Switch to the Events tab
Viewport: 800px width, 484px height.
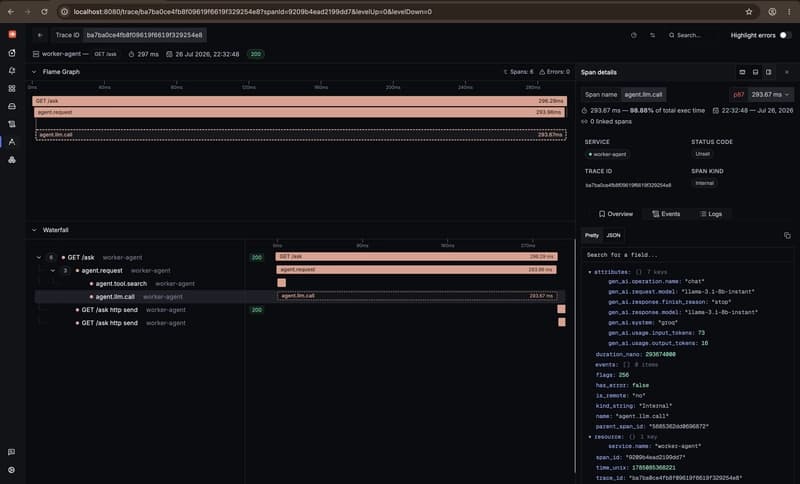pos(666,214)
